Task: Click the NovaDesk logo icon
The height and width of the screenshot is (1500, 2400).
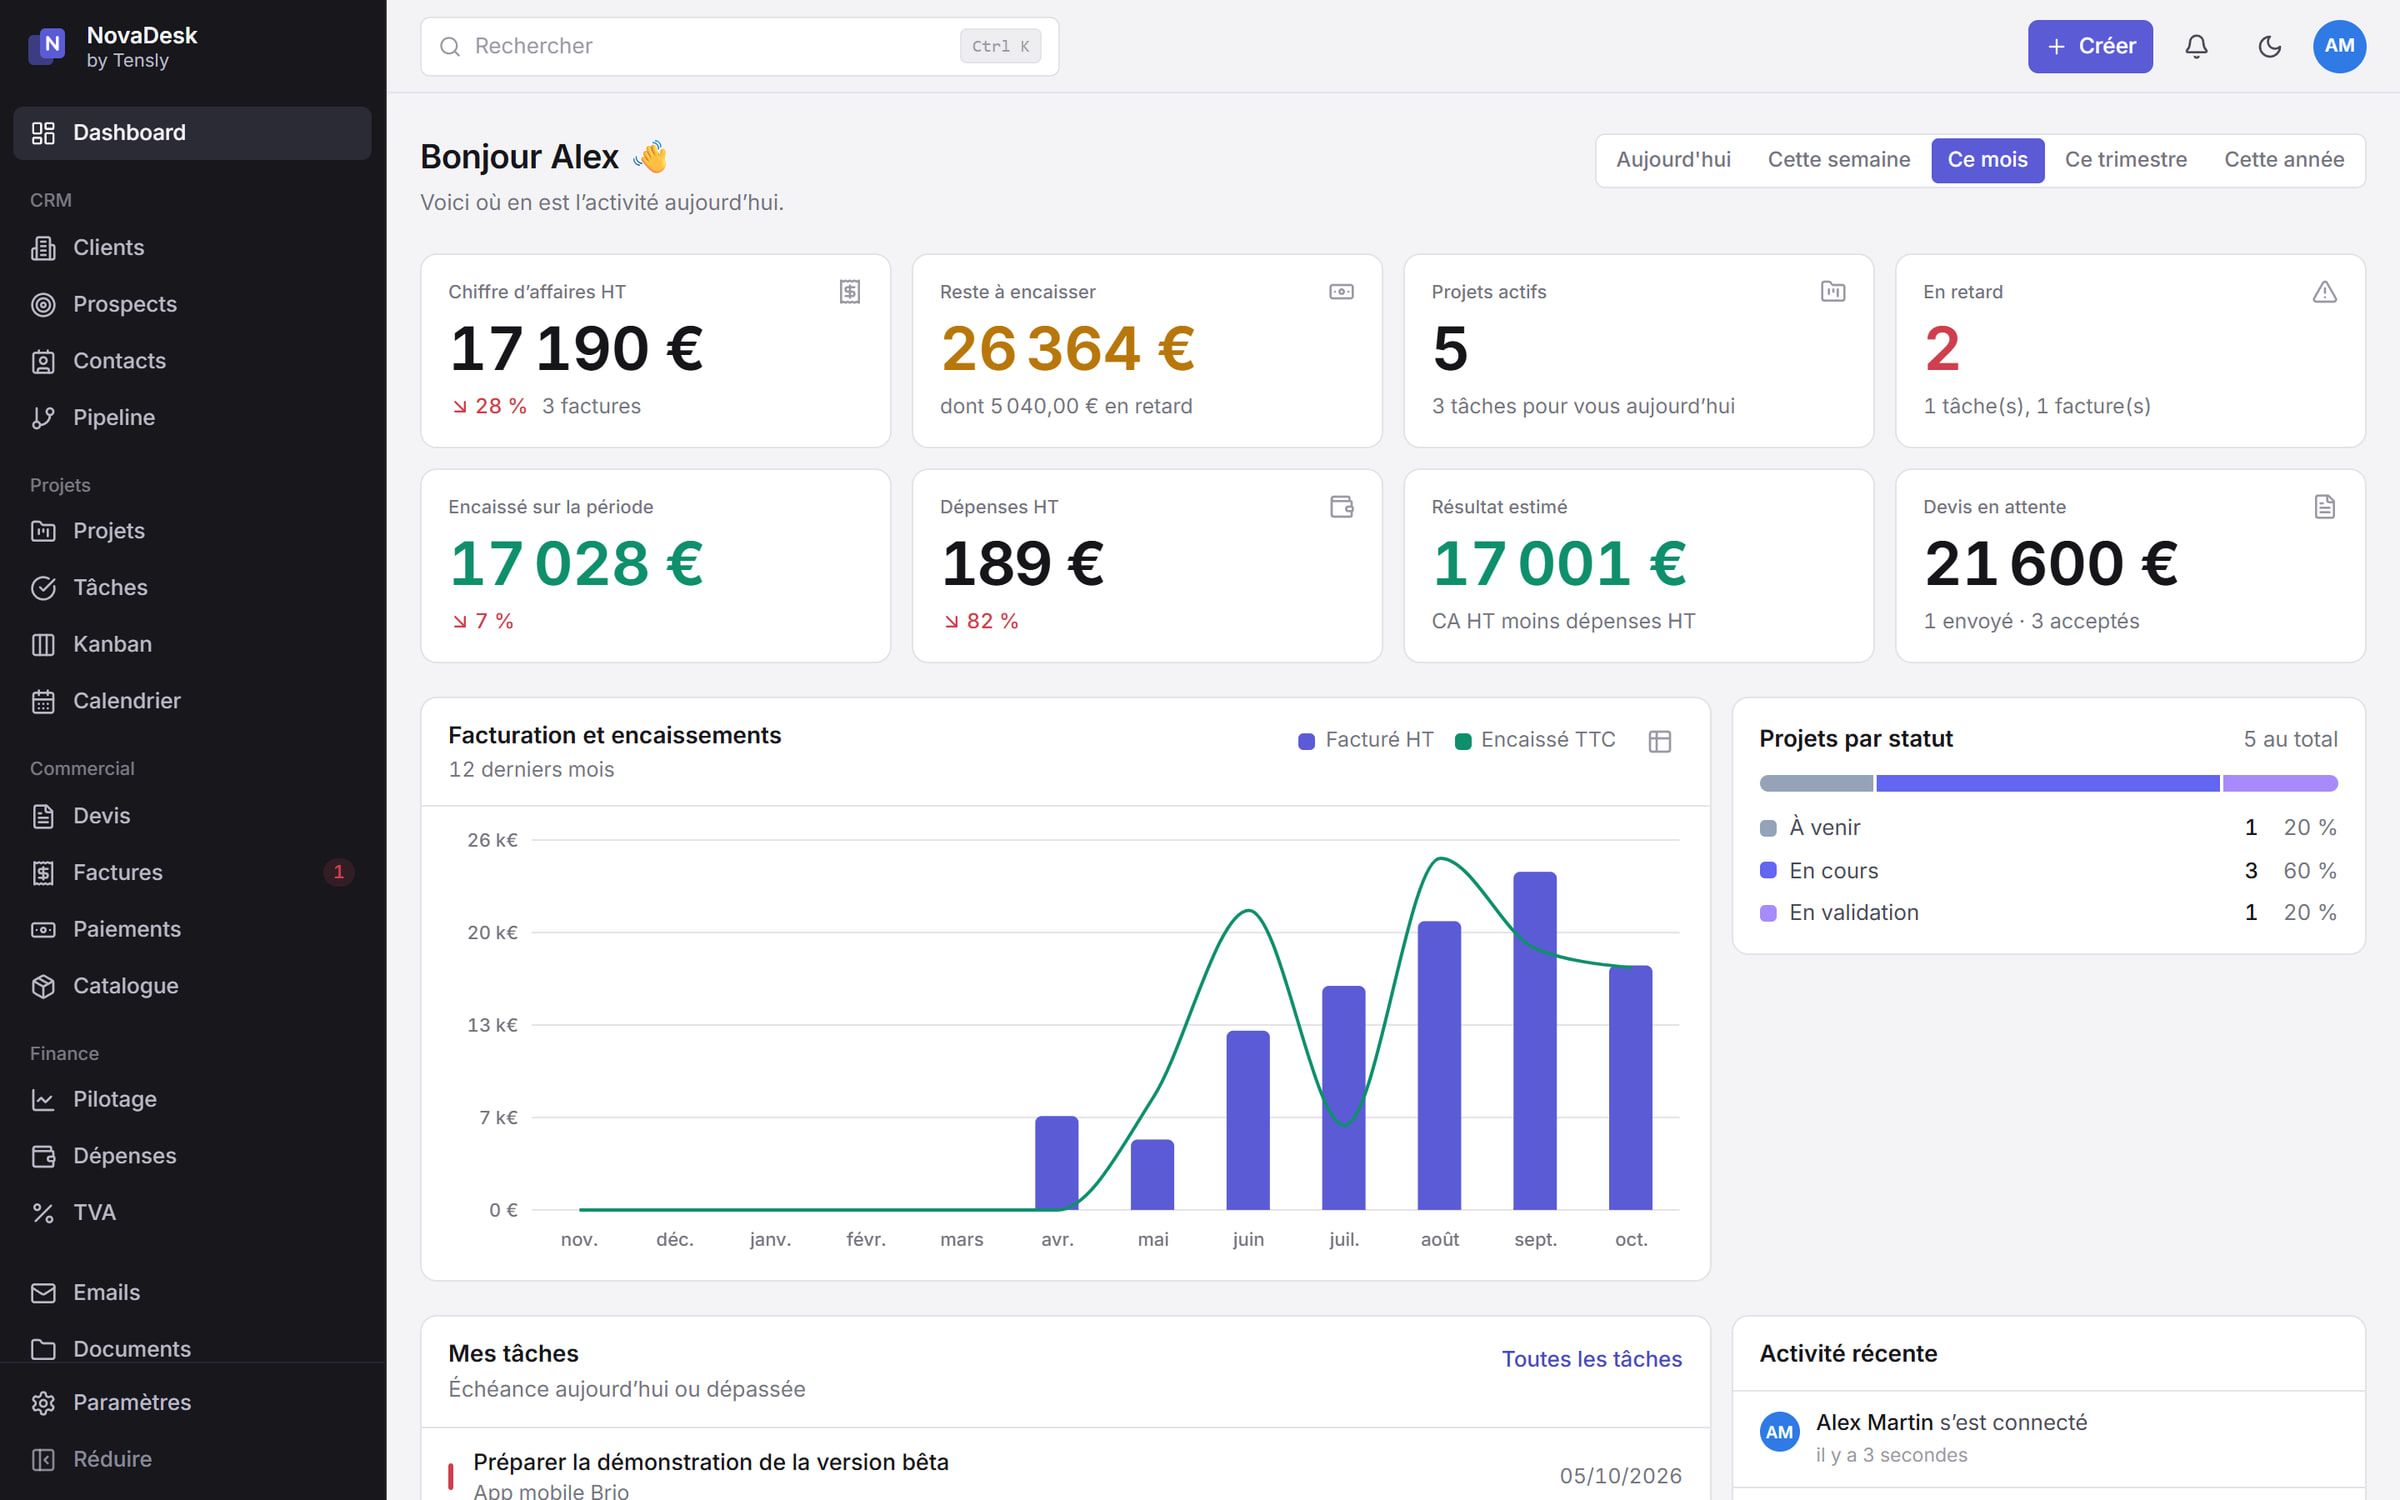Action: (47, 46)
